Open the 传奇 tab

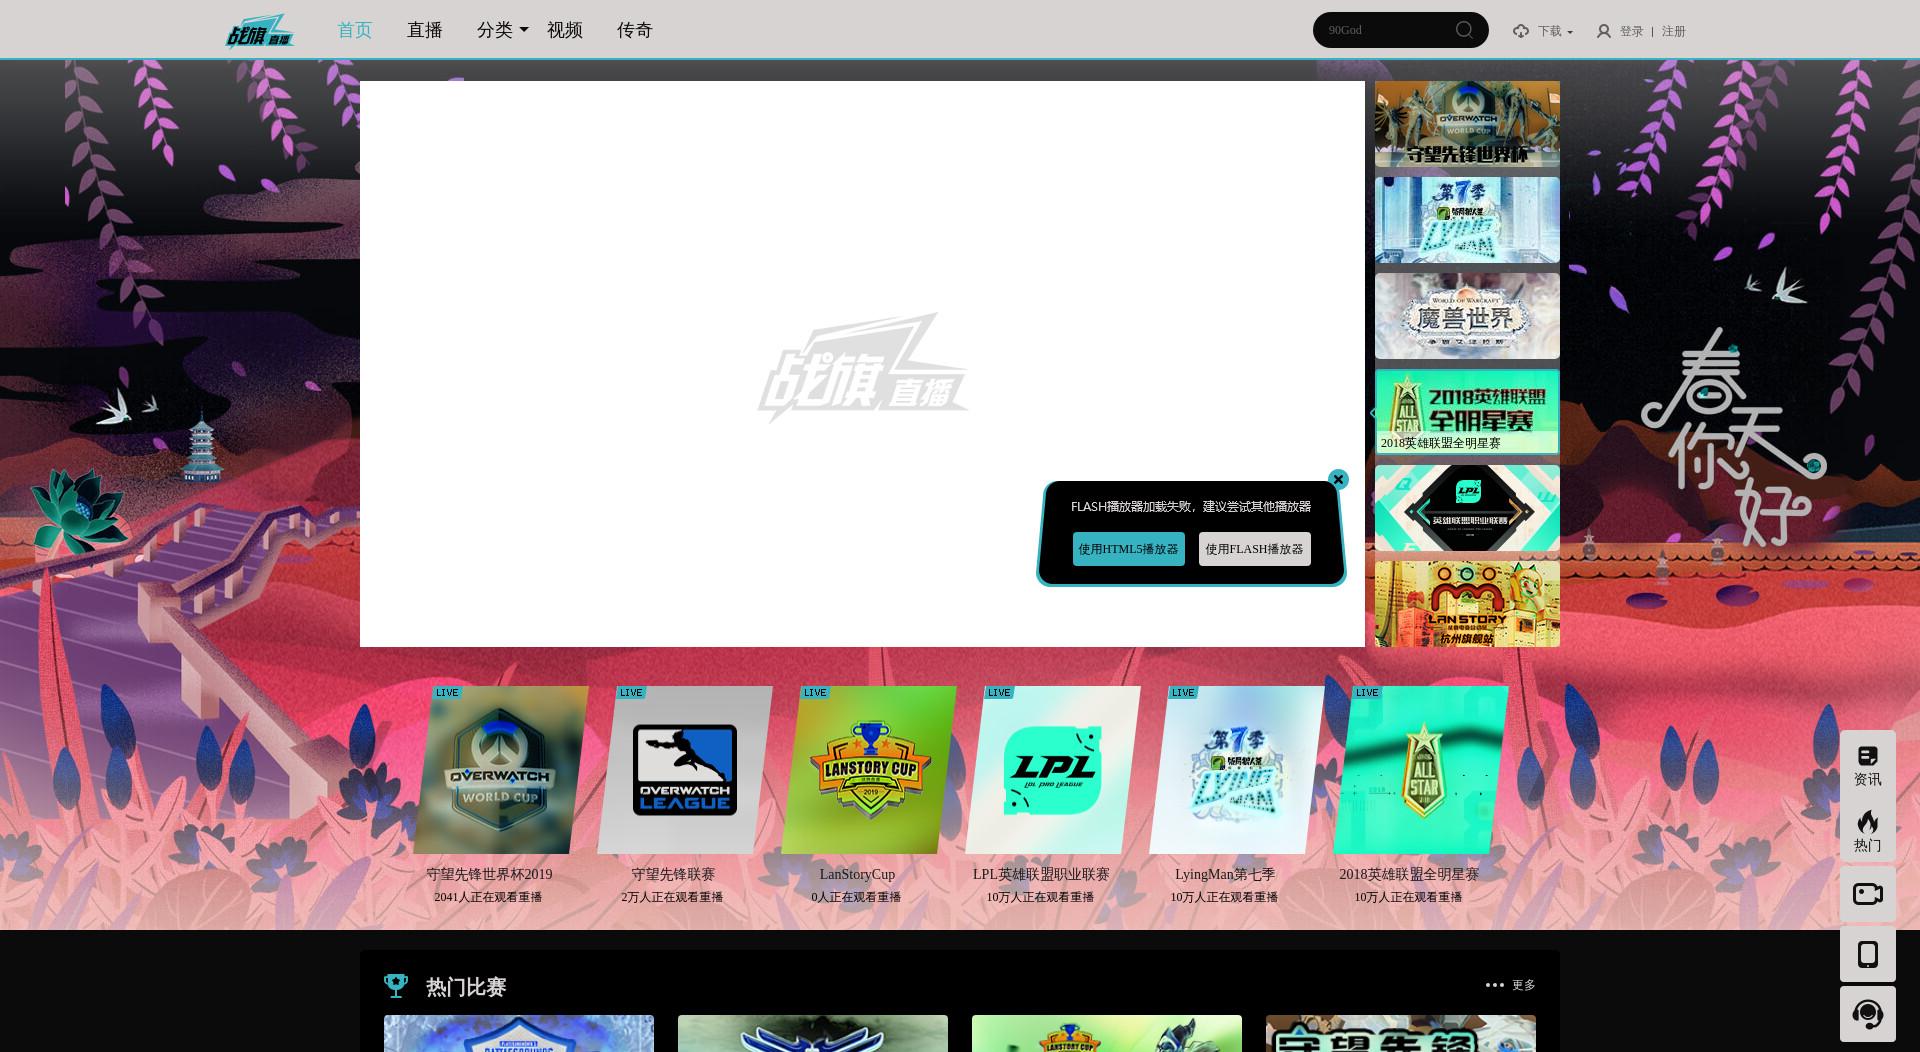pyautogui.click(x=634, y=30)
